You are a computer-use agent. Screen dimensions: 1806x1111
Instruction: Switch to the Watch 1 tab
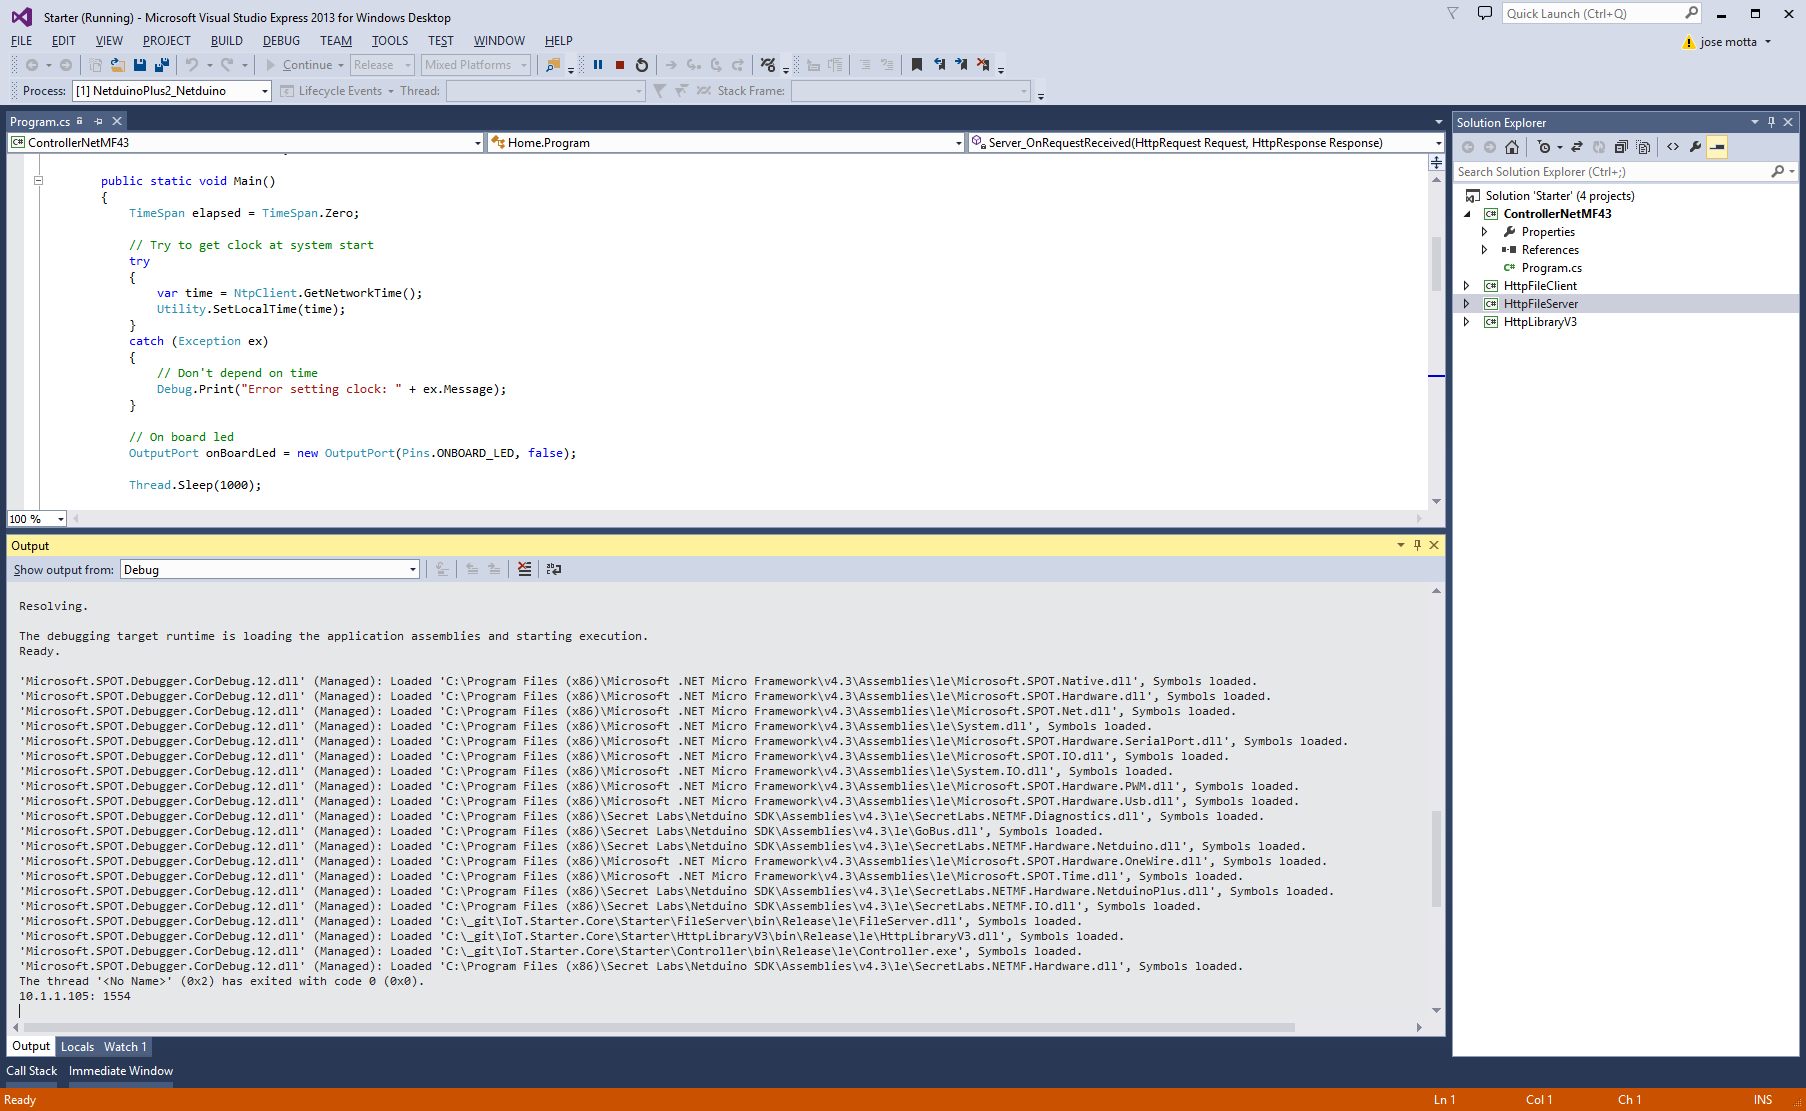(125, 1047)
